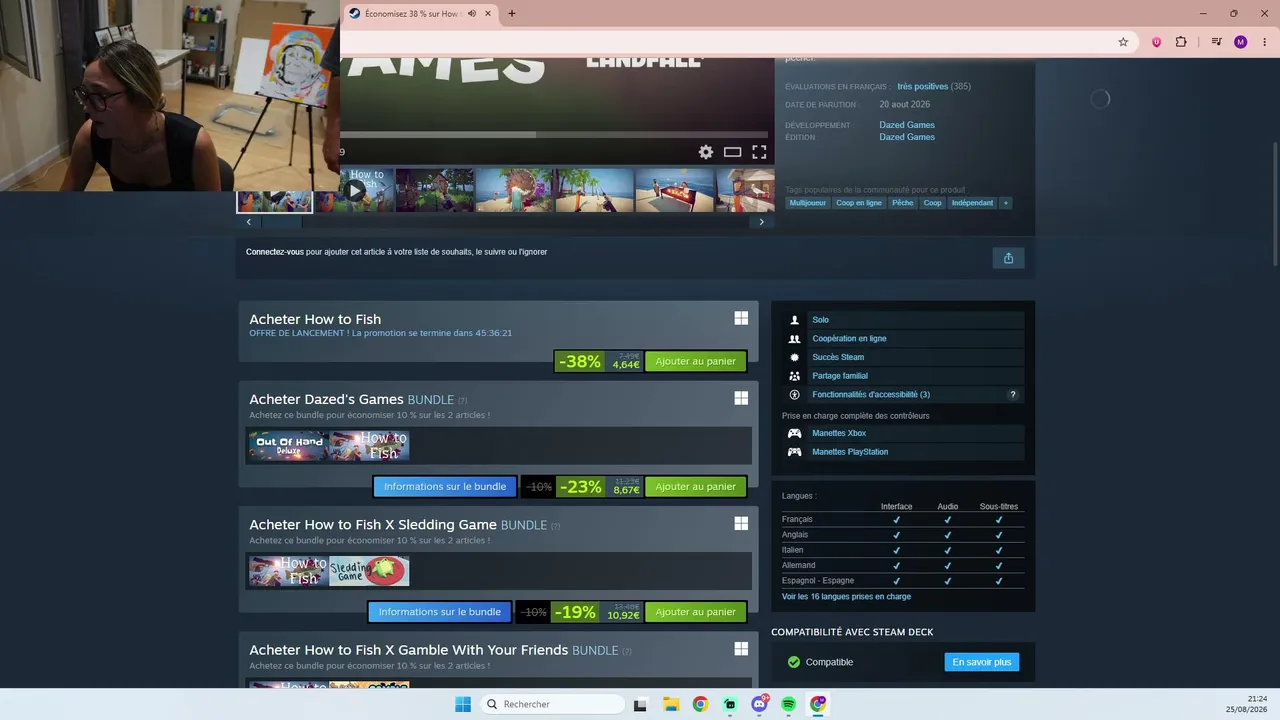Click the Windows search box Rechercher
This screenshot has height=720, width=1280.
[553, 704]
